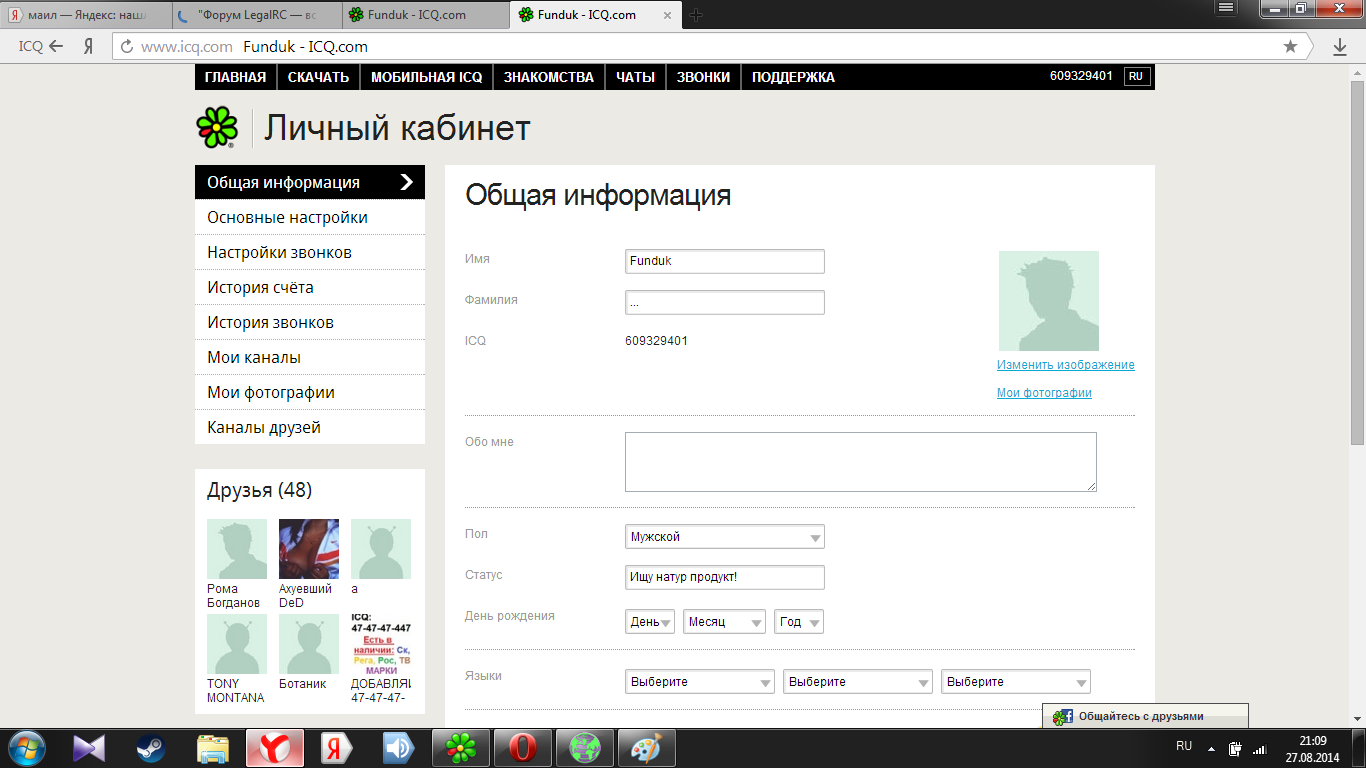
Task: Click the second Yandex 'Я' taskbar icon
Action: (x=337, y=748)
